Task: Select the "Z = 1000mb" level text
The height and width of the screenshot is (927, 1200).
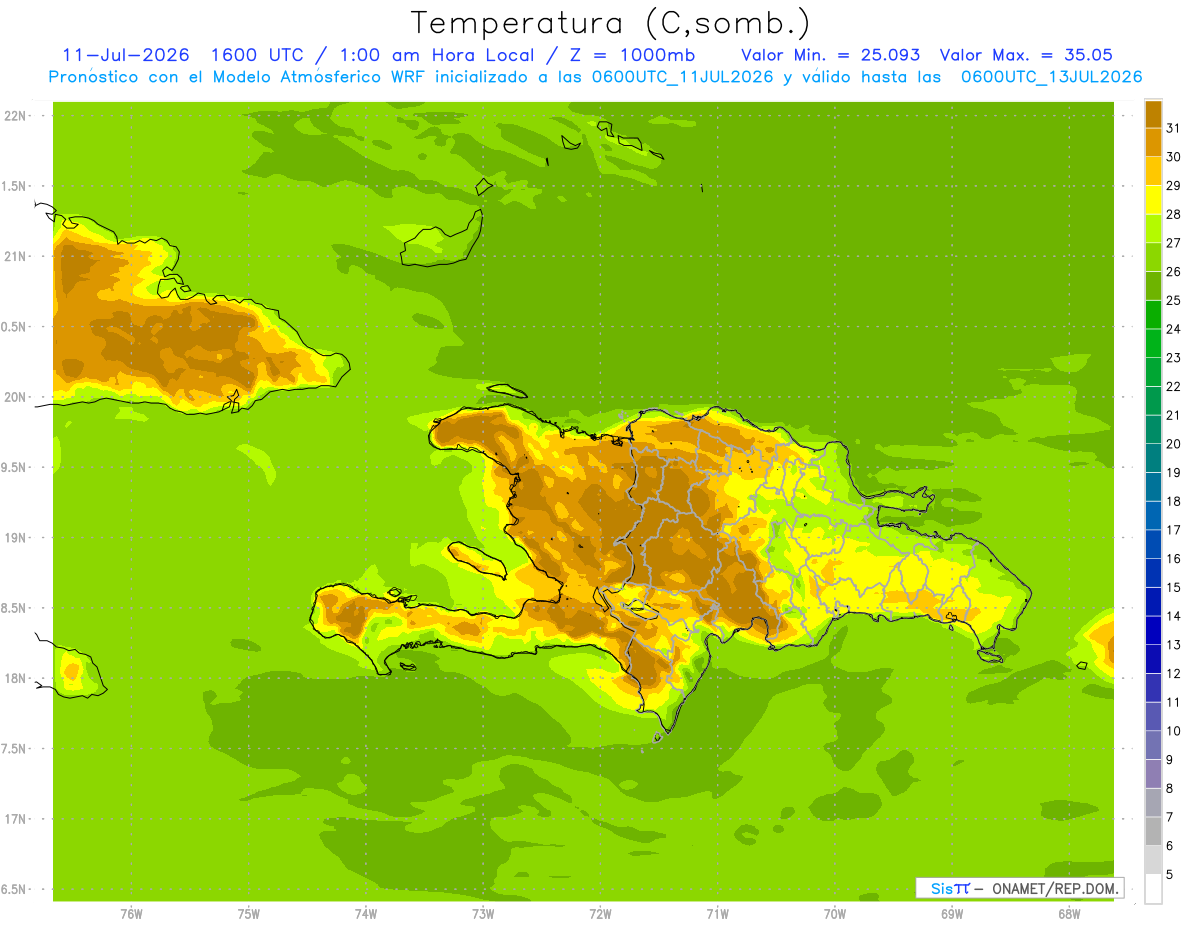Action: (x=632, y=55)
